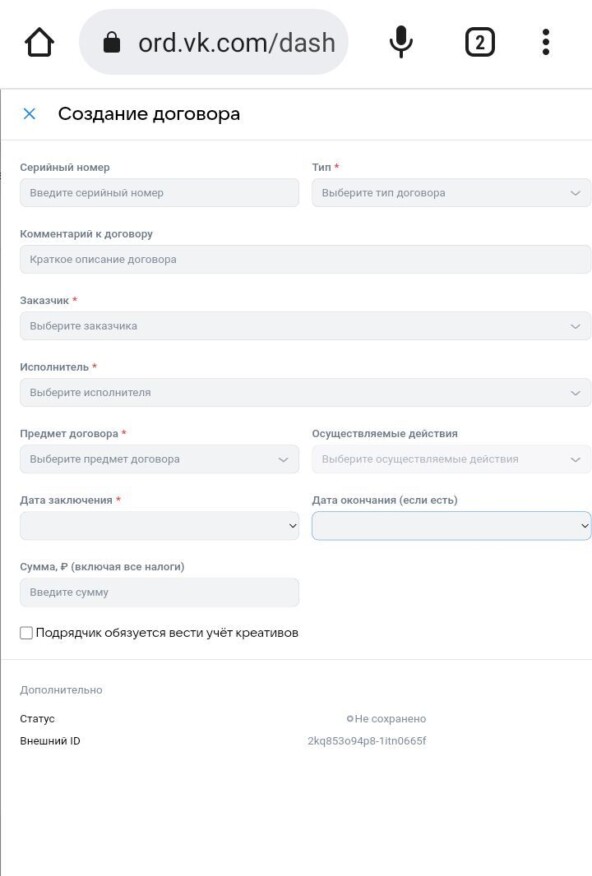This screenshot has height=876, width=592.
Task: Click the «Не сохранено» status label
Action: pos(390,716)
